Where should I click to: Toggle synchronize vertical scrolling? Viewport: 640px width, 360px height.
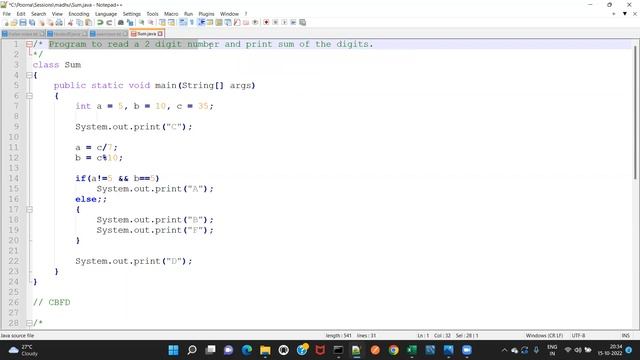click(x=162, y=22)
